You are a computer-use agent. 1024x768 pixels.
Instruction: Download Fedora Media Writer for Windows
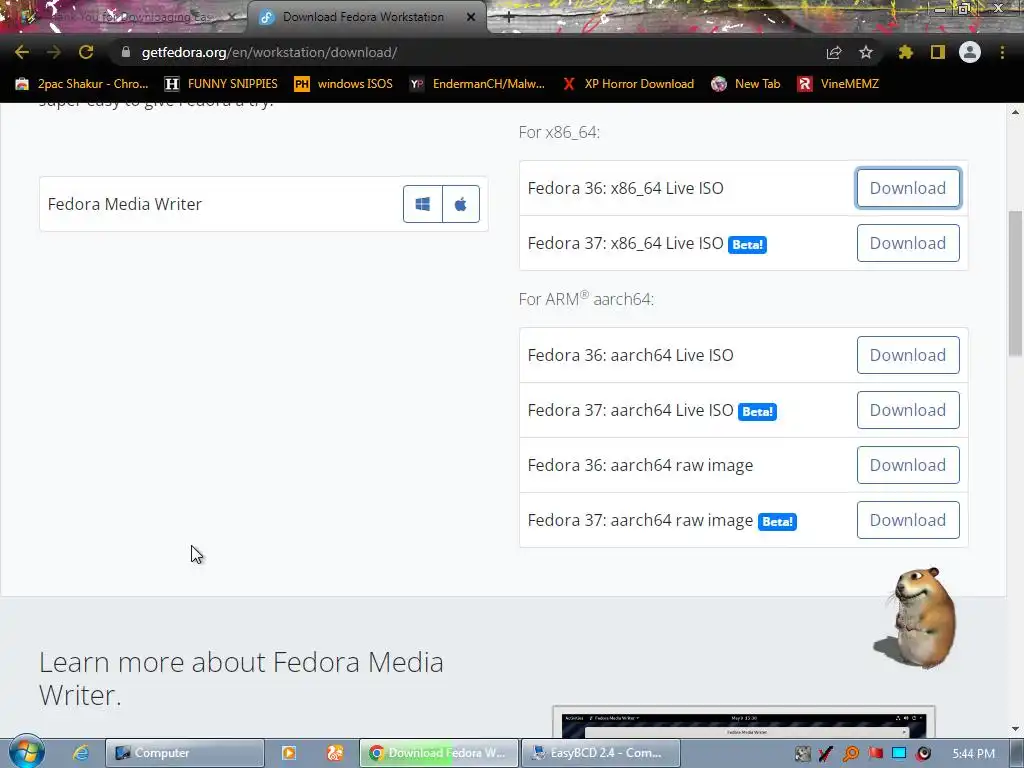[x=423, y=204]
